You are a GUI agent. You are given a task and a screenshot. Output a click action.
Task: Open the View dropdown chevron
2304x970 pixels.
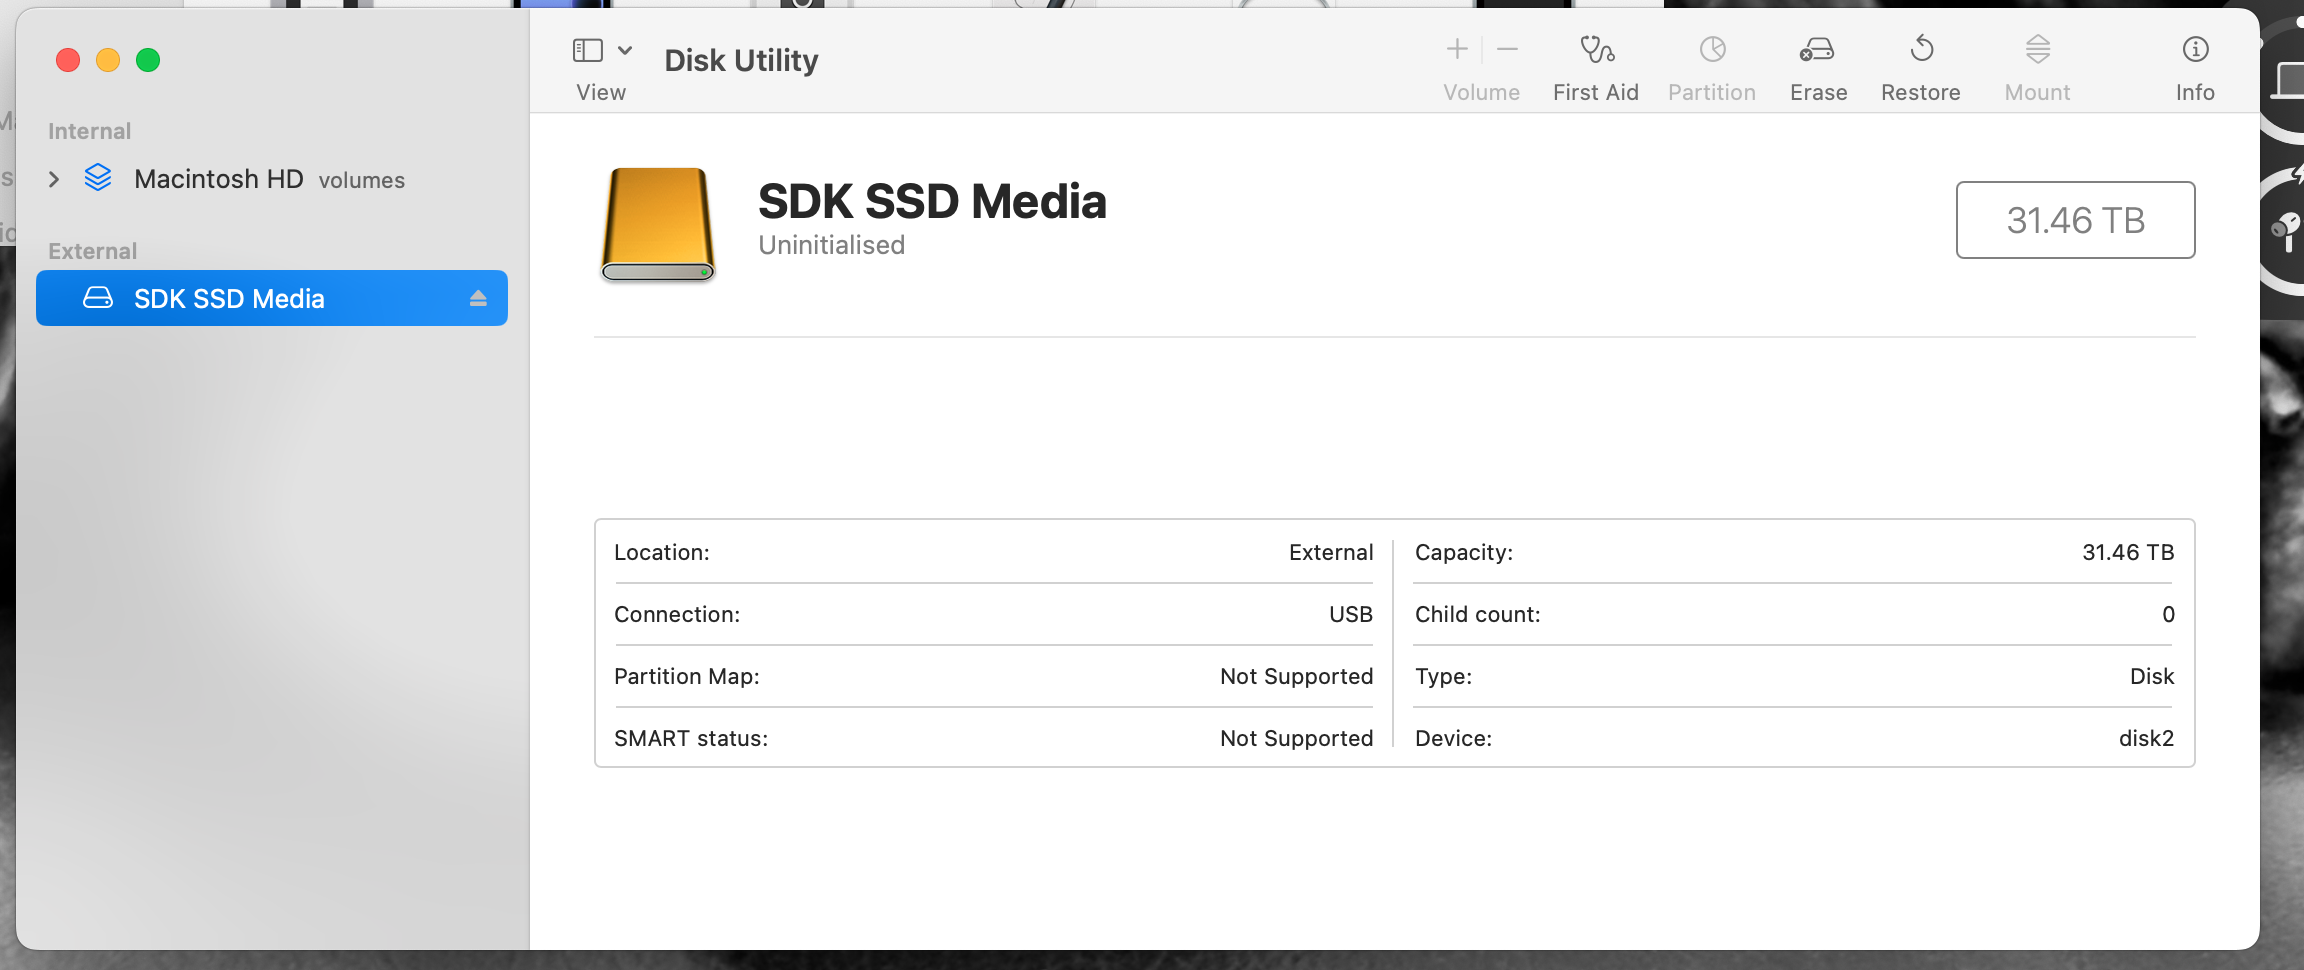click(625, 50)
